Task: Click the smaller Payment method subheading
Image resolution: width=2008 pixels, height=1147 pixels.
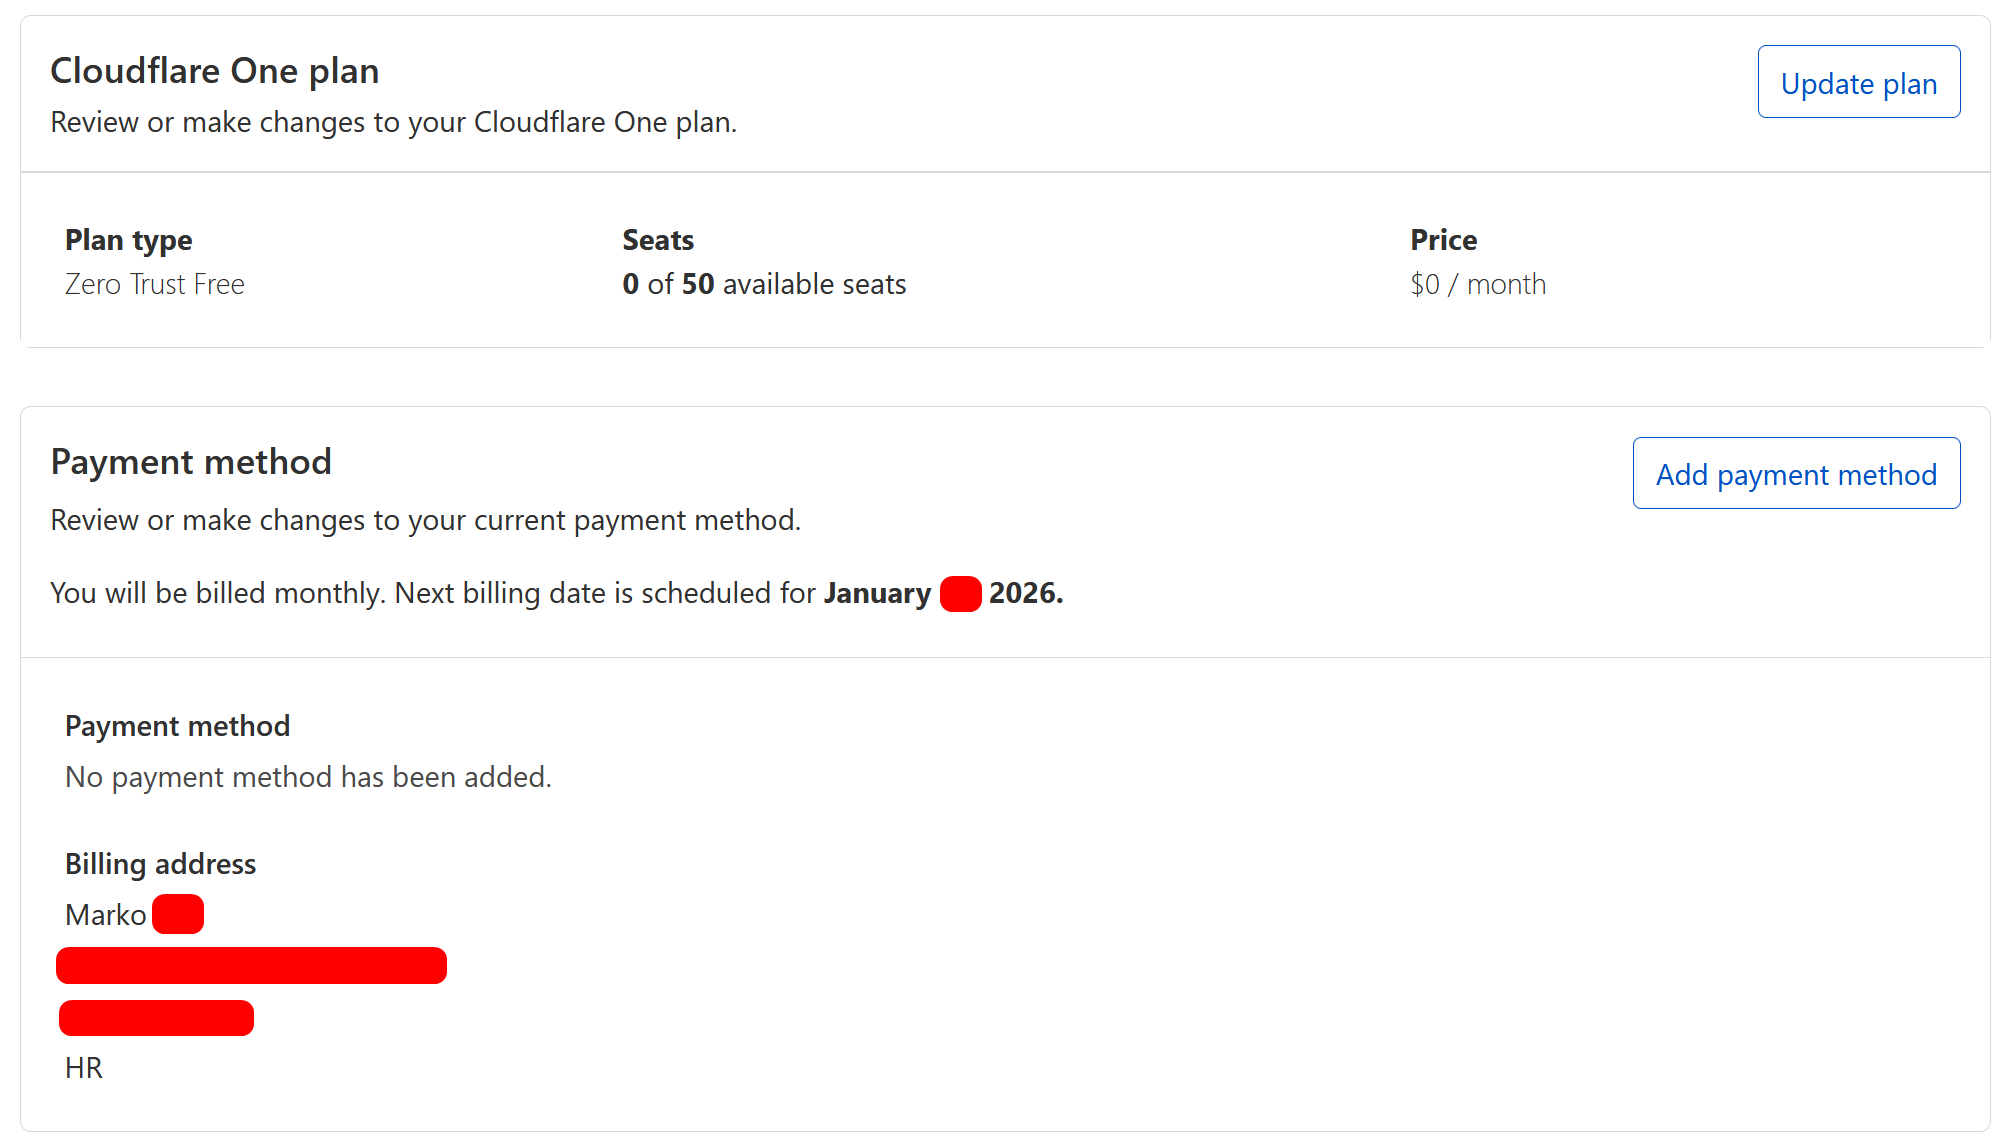Action: 177,726
